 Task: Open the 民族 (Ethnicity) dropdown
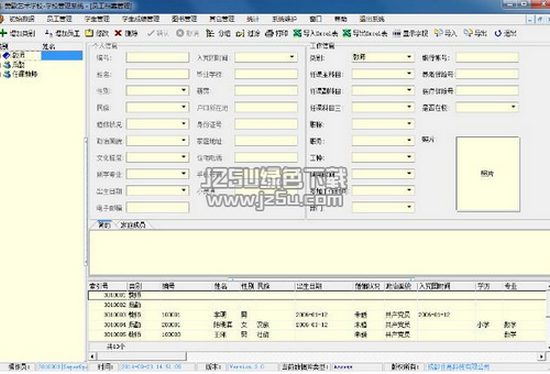pyautogui.click(x=184, y=107)
